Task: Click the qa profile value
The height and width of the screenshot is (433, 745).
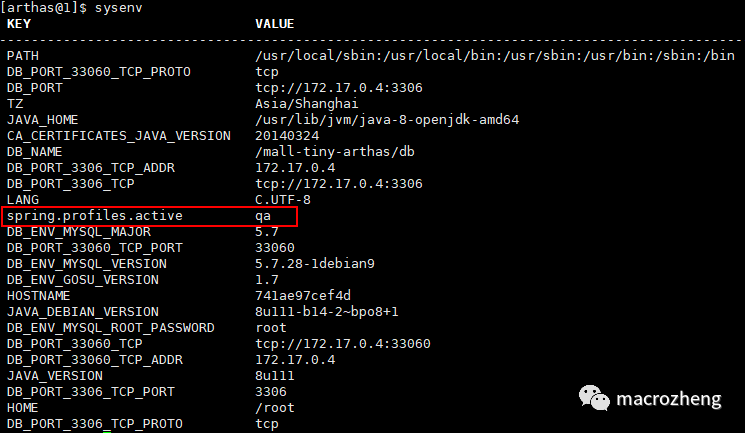Action: (x=263, y=217)
